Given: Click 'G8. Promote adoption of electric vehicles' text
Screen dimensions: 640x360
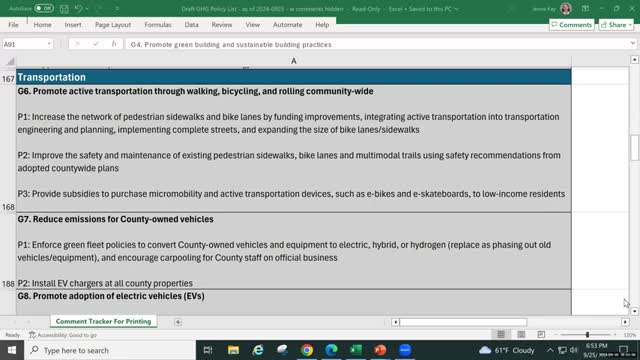Looking at the screenshot, I should coord(111,296).
